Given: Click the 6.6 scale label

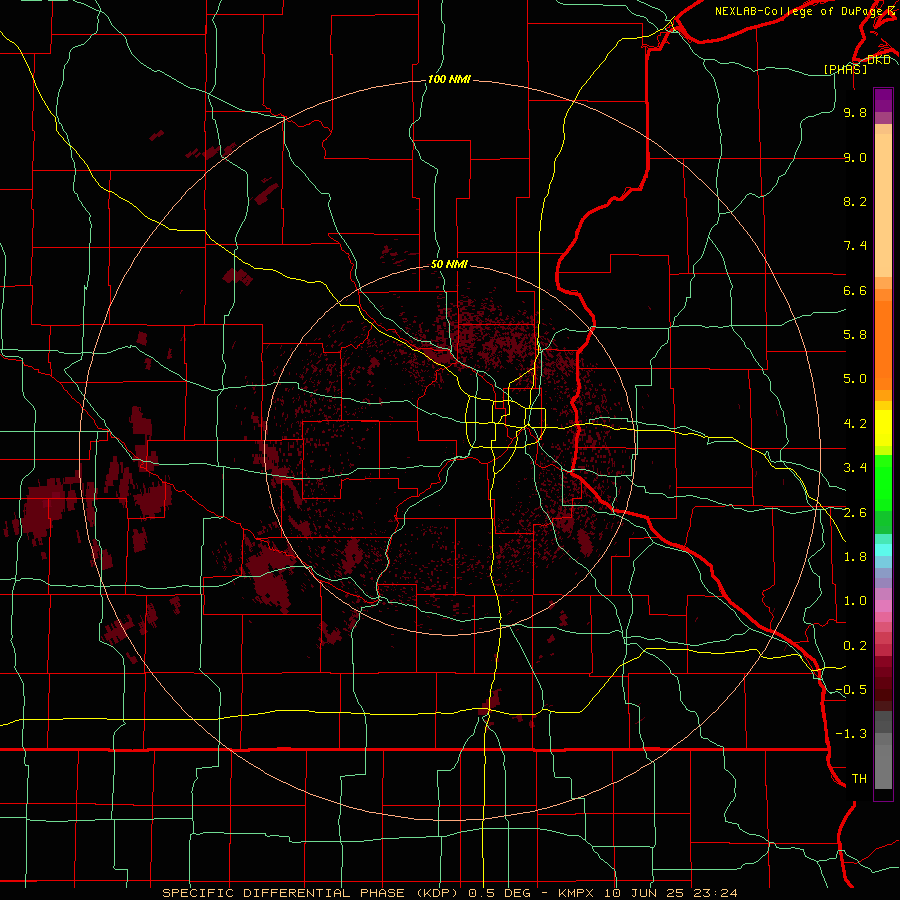Looking at the screenshot, I should point(855,290).
